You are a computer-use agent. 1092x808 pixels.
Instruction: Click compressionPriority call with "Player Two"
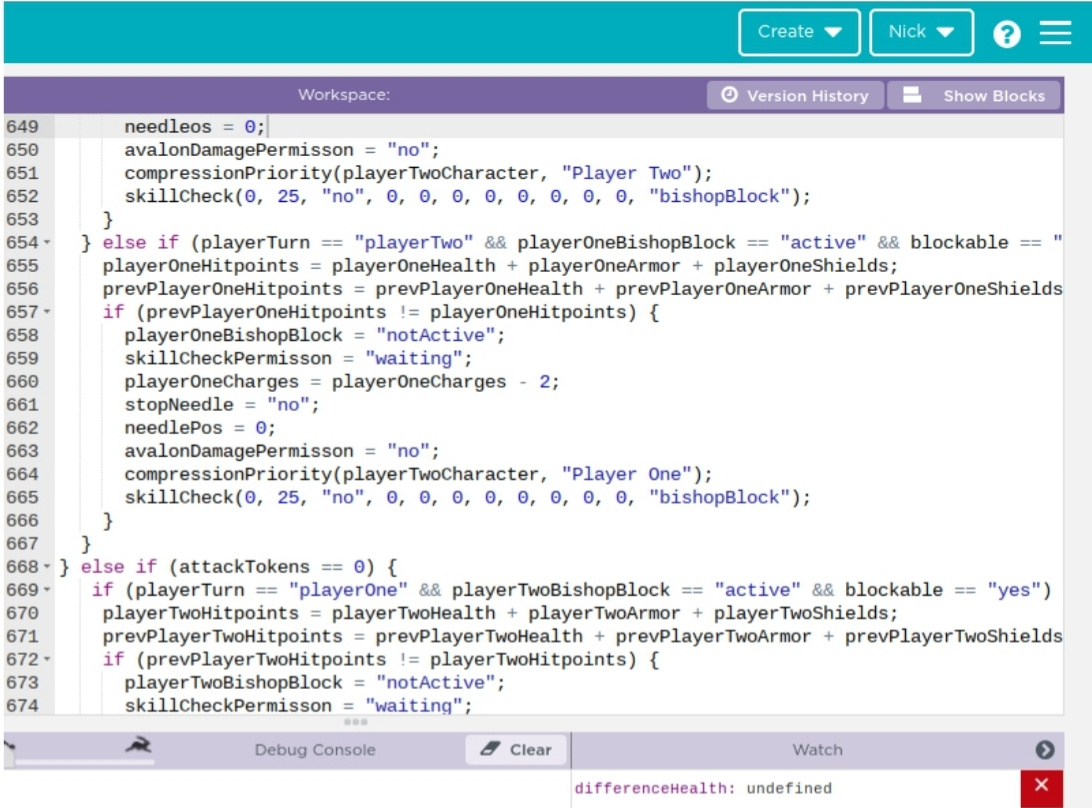coord(418,173)
